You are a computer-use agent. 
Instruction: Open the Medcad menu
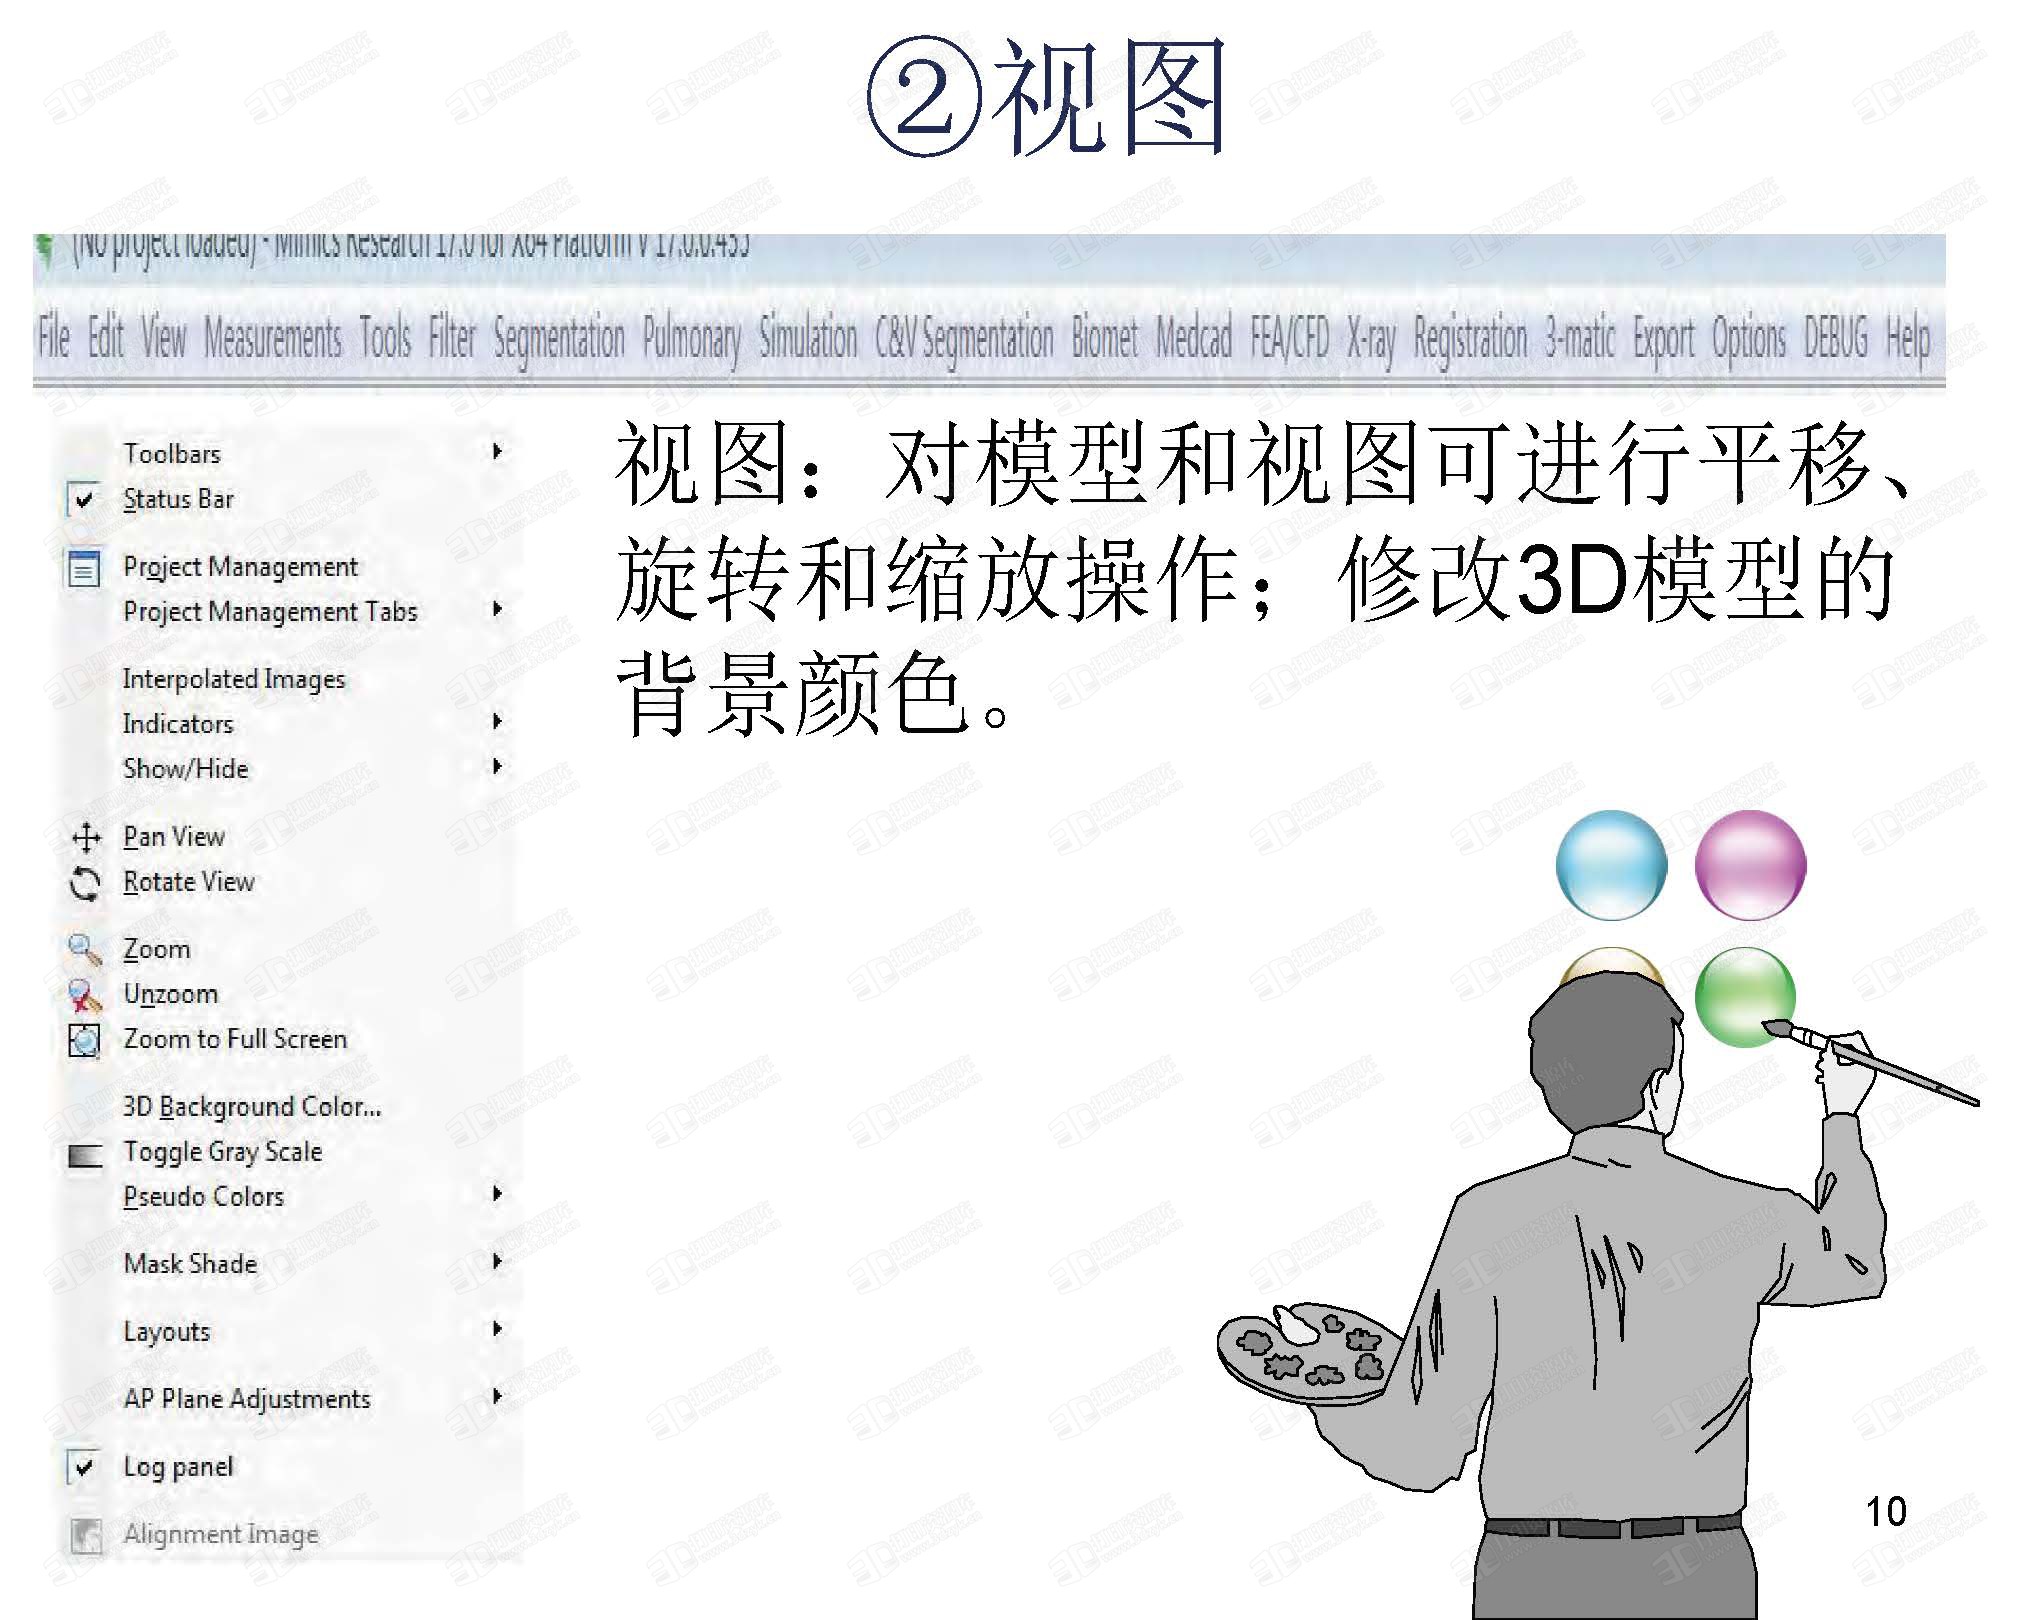click(x=1194, y=337)
